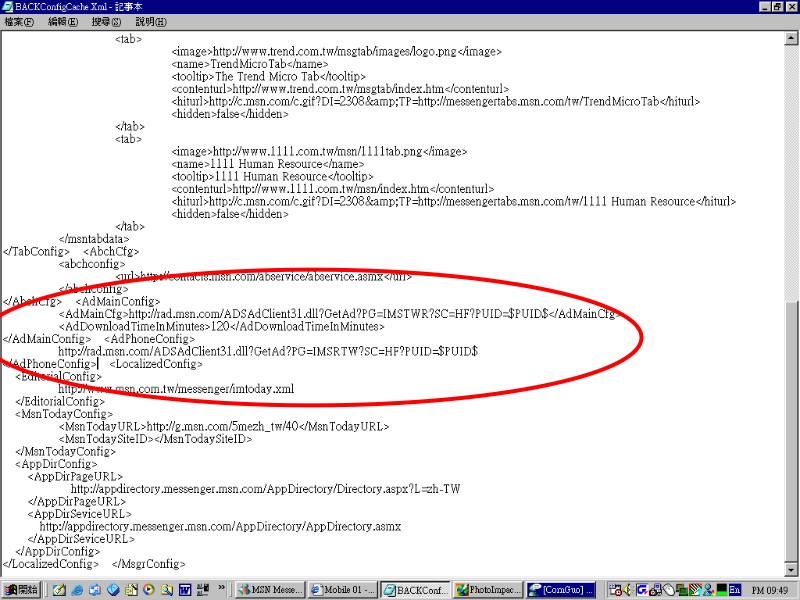Click the MsnTodayURL g.msn.com line
The height and width of the screenshot is (600, 800).
[224, 427]
